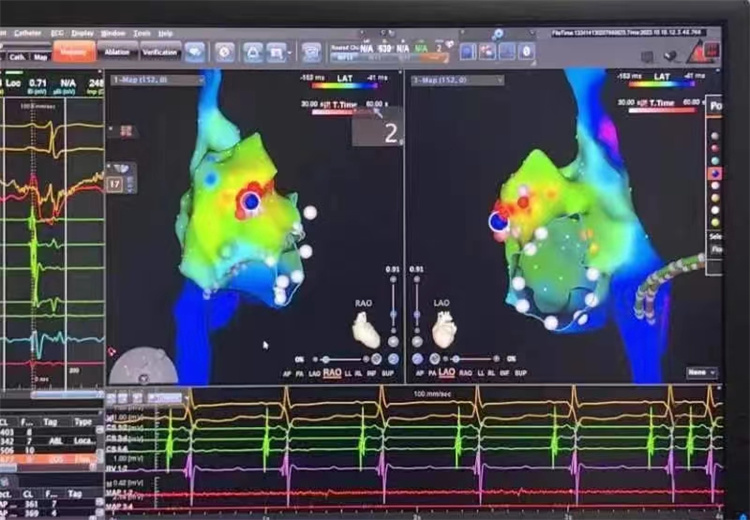Click second icon in ECG strip toolbar
The width and height of the screenshot is (750, 520).
[x=123, y=398]
